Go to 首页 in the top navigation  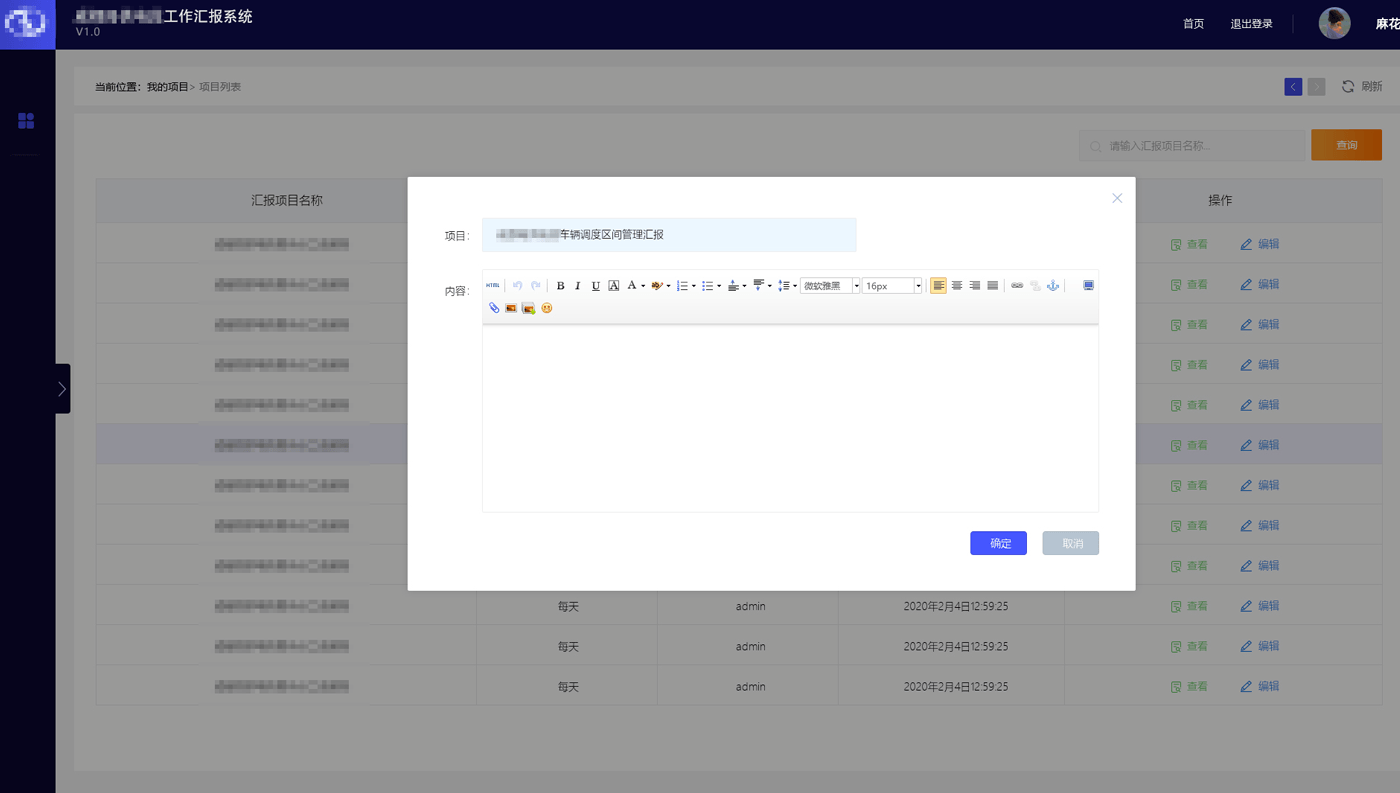[x=1193, y=24]
